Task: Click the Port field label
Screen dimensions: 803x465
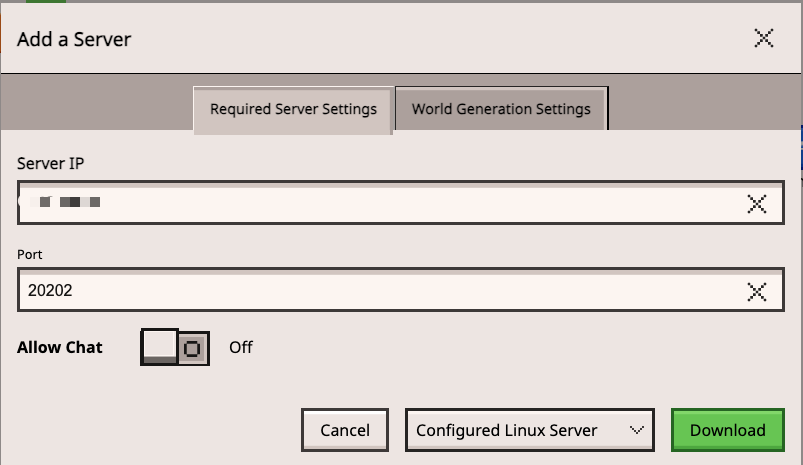Action: coord(30,255)
